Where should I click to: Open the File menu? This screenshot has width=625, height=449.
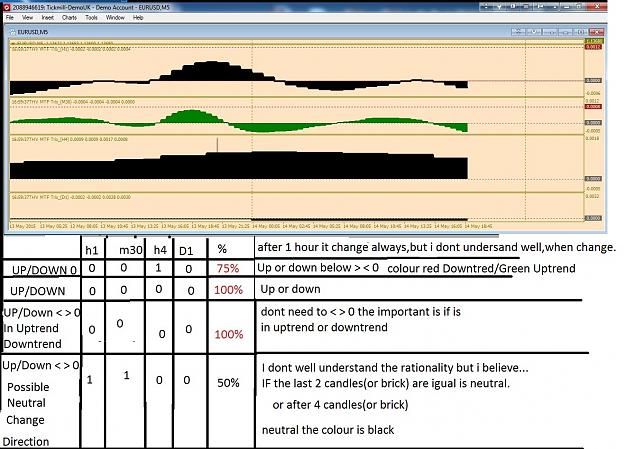click(10, 18)
